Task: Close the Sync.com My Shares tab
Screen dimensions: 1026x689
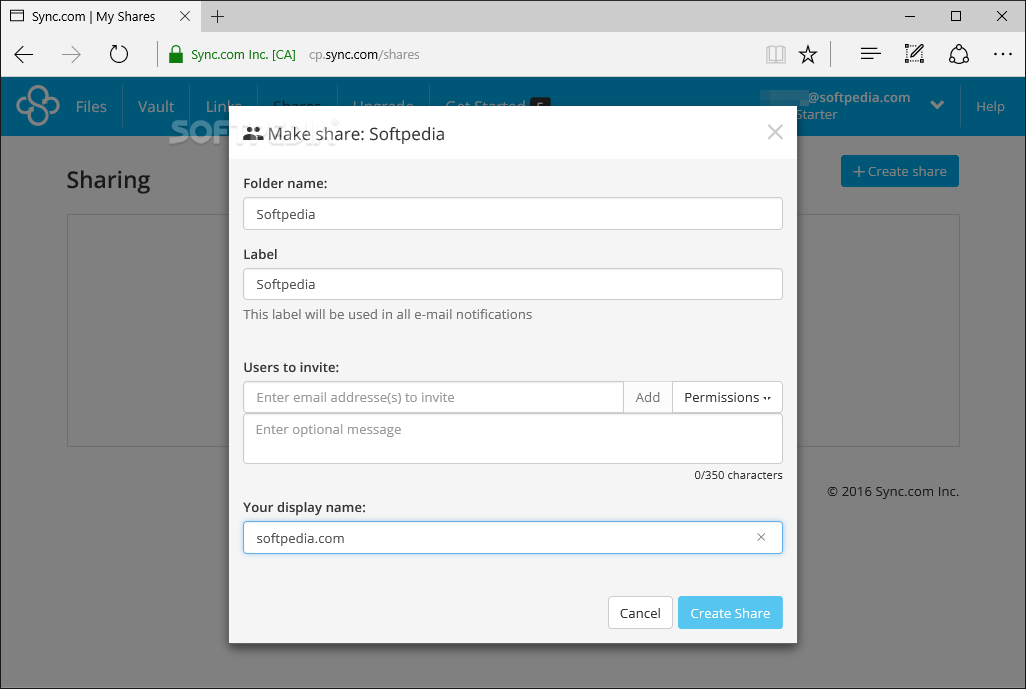Action: (185, 16)
